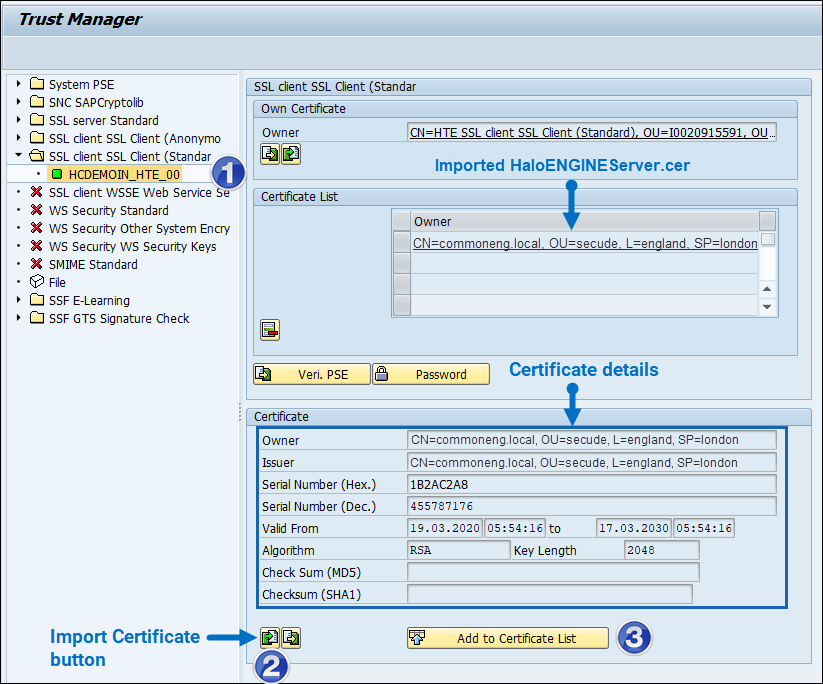The image size is (823, 684).
Task: Click Valid From date 19.03.2020 field
Action: (x=445, y=528)
